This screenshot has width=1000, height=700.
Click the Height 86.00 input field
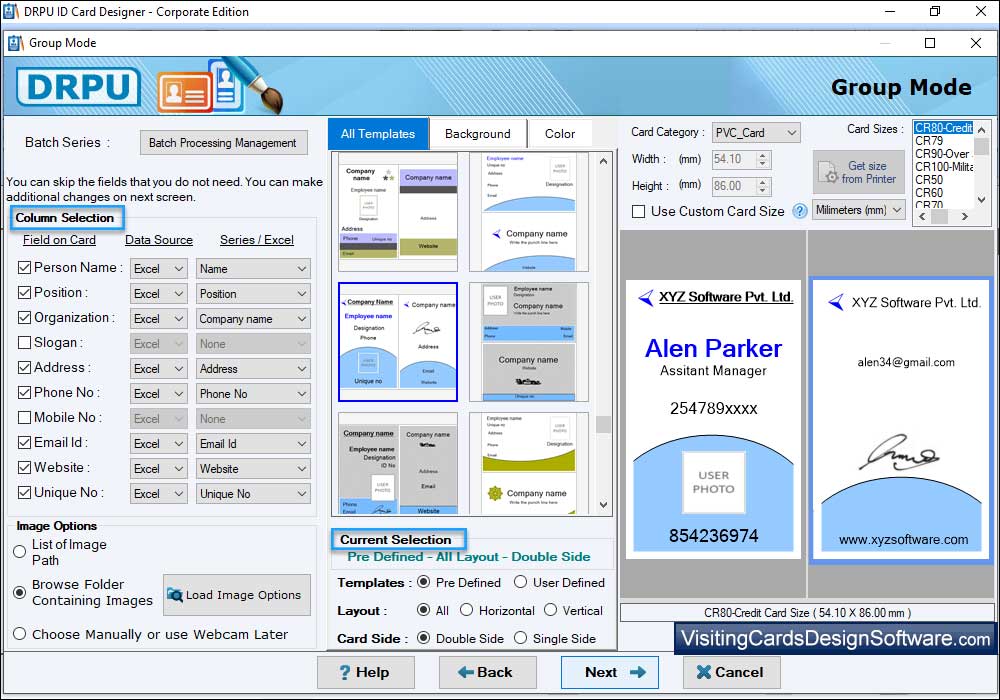(x=733, y=186)
